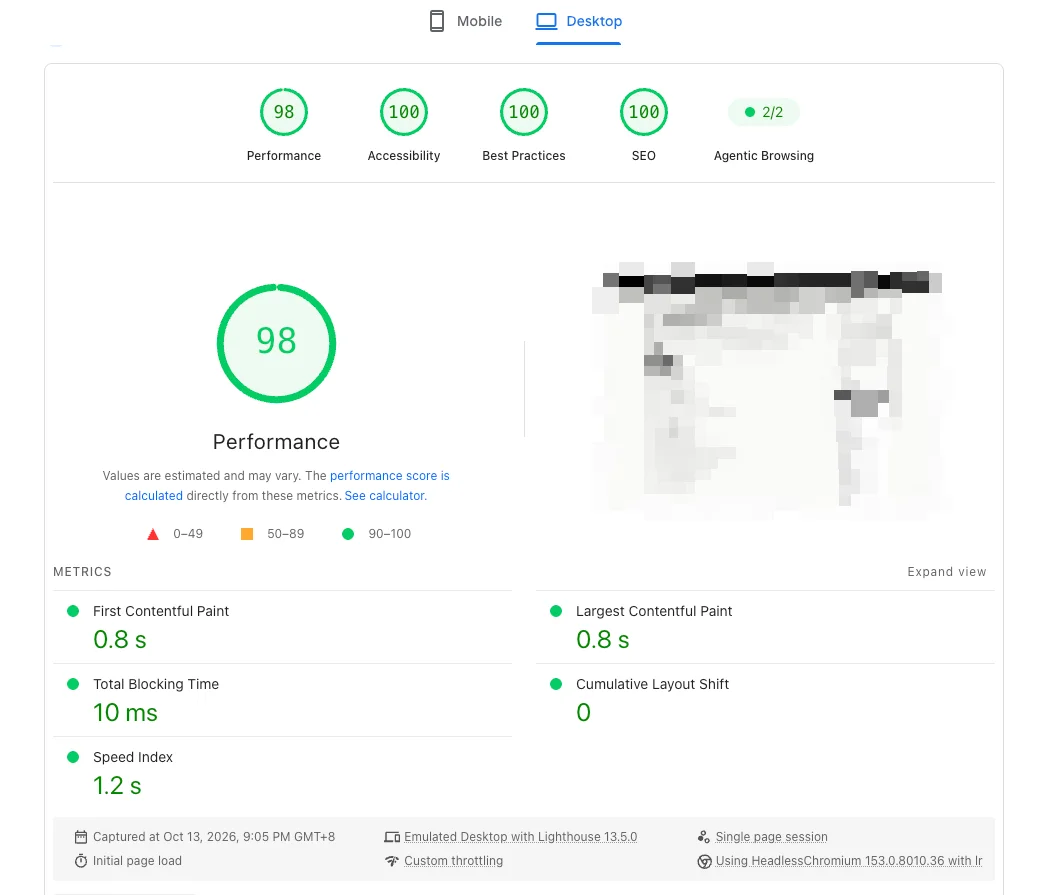Click the green dot beside Total Blocking Time
Viewport: 1049px width, 895px height.
tap(73, 684)
